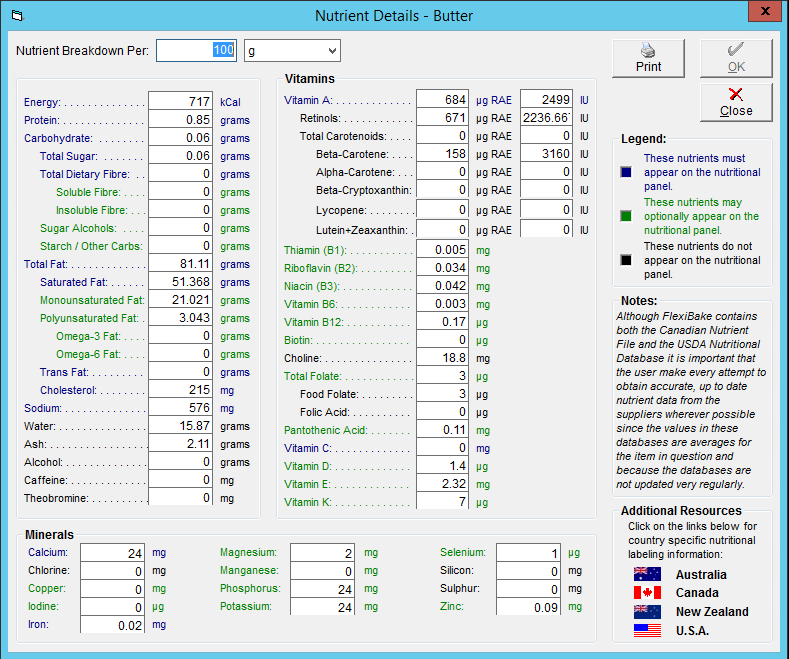Click the Beta-Carotene µg RAE value 158
This screenshot has width=789, height=659.
coord(442,154)
